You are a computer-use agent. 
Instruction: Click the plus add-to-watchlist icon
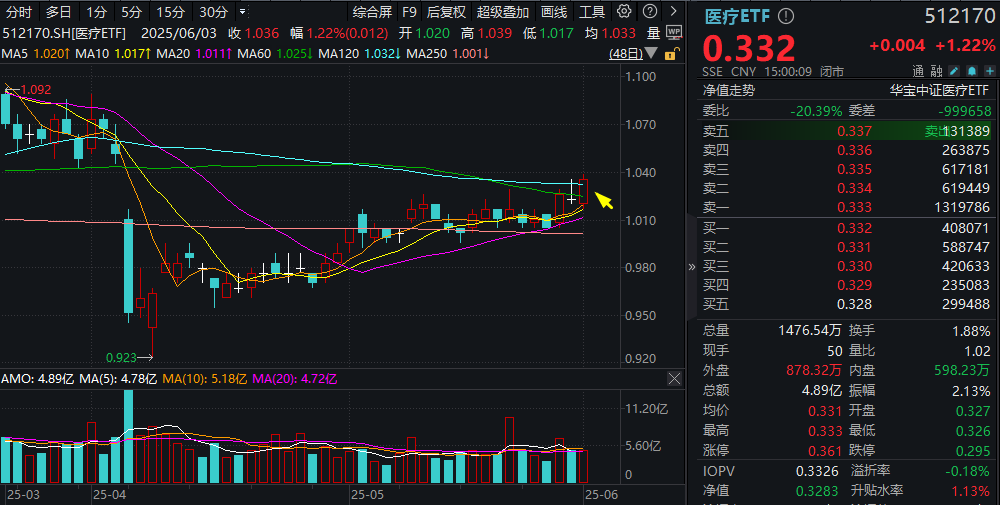(989, 71)
